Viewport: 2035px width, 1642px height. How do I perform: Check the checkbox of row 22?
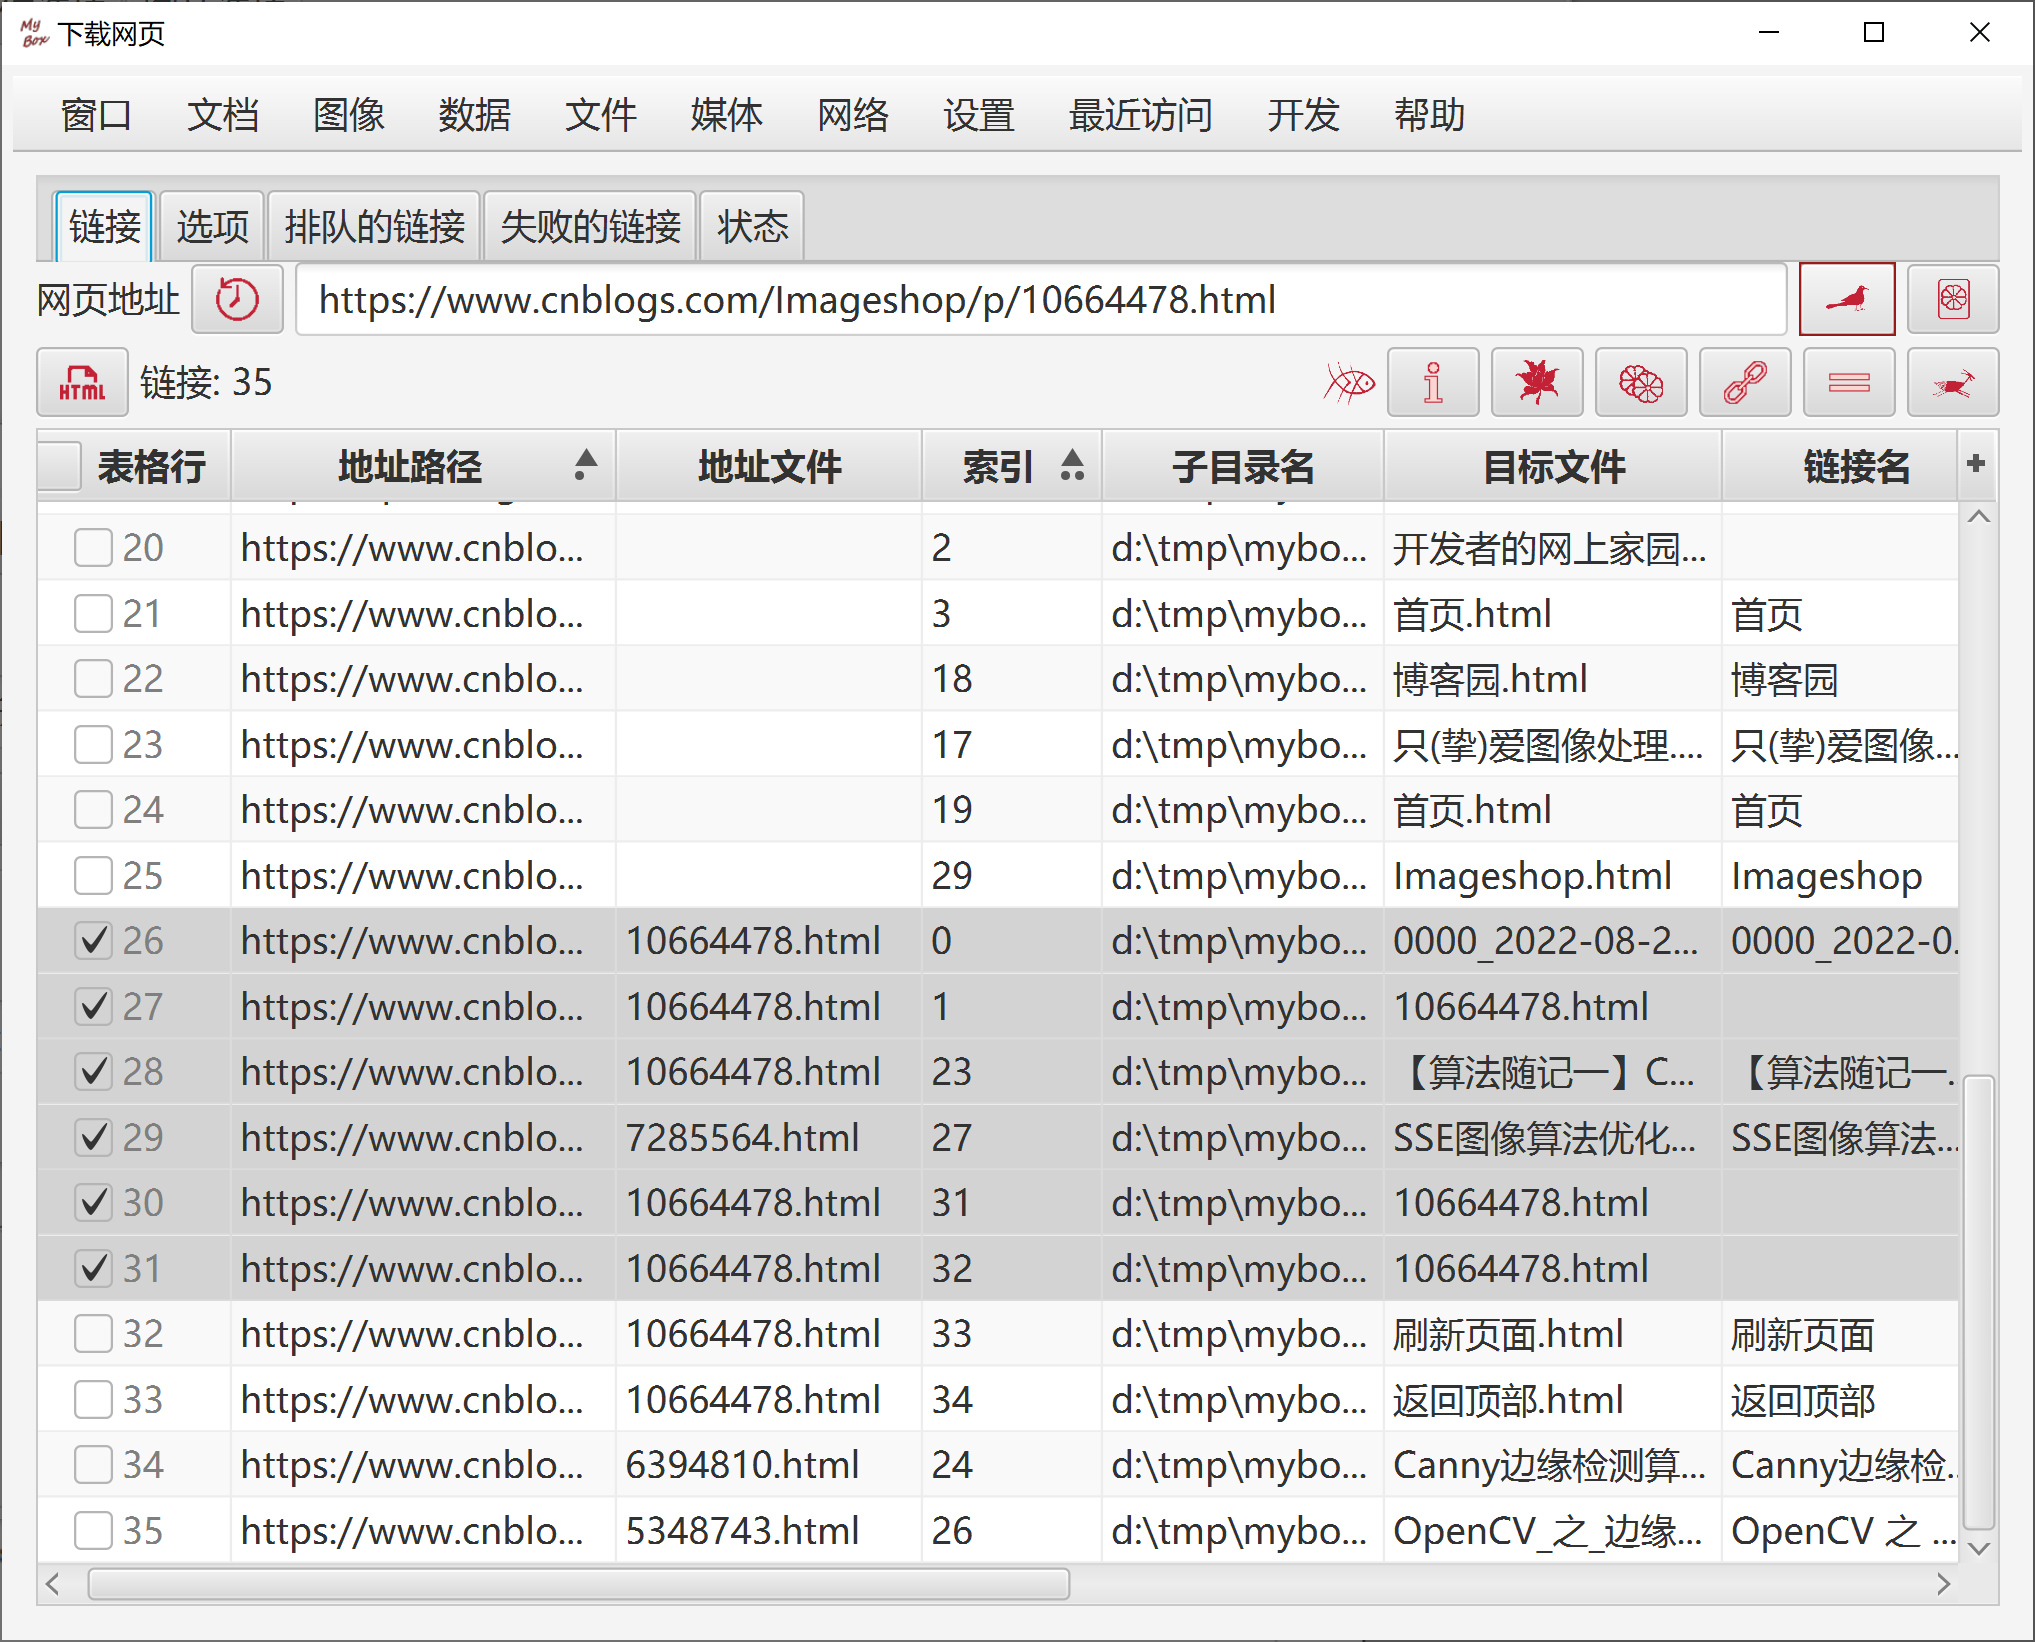click(93, 679)
